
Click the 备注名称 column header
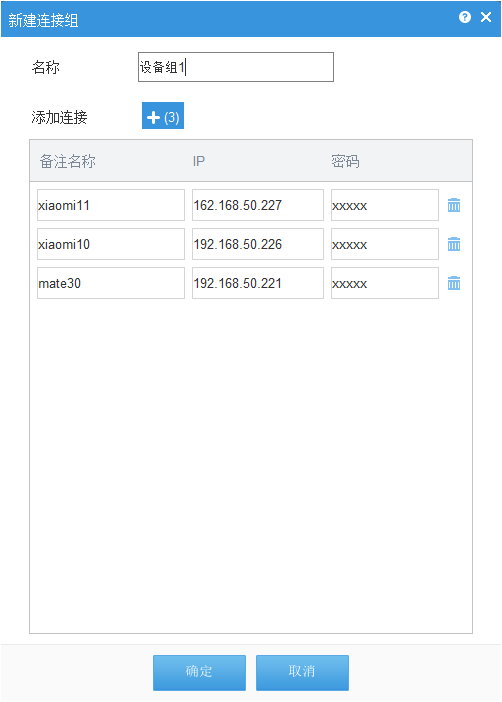(x=68, y=161)
